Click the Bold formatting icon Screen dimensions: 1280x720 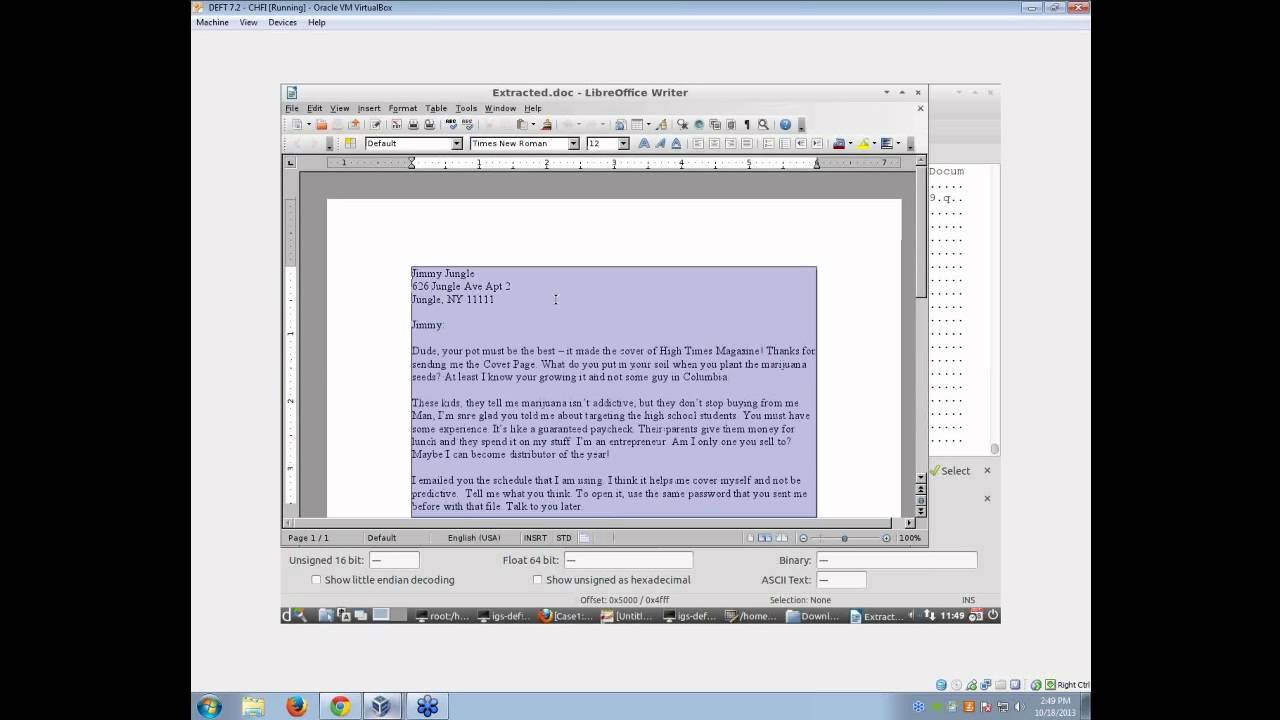(644, 144)
